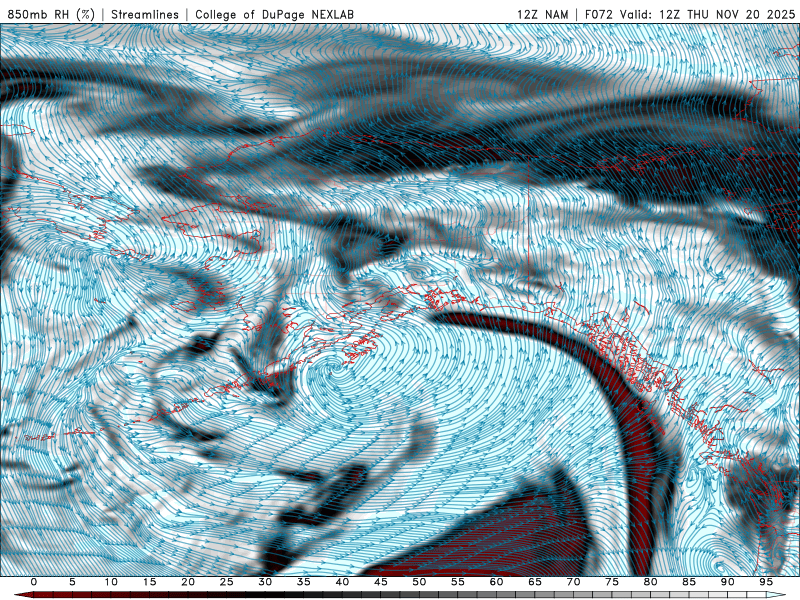Click the "Streamlines" label in header
The height and width of the screenshot is (600, 800).
pos(145,14)
